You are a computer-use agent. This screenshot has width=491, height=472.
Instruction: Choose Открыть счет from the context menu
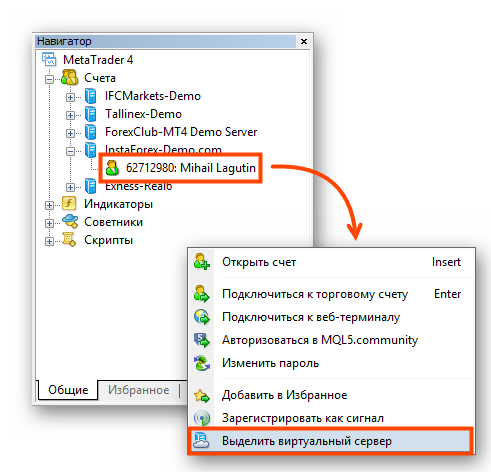pos(331,262)
